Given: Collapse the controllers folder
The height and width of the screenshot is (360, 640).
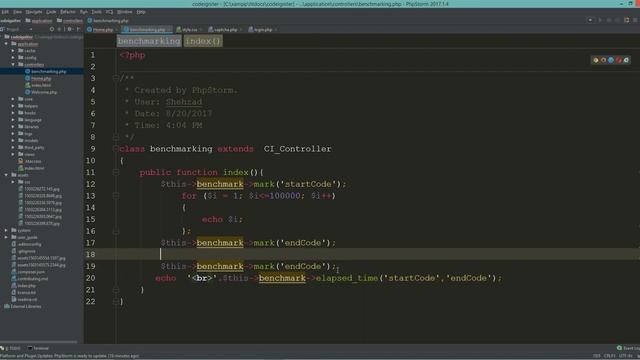Looking at the screenshot, I should pyautogui.click(x=13, y=64).
